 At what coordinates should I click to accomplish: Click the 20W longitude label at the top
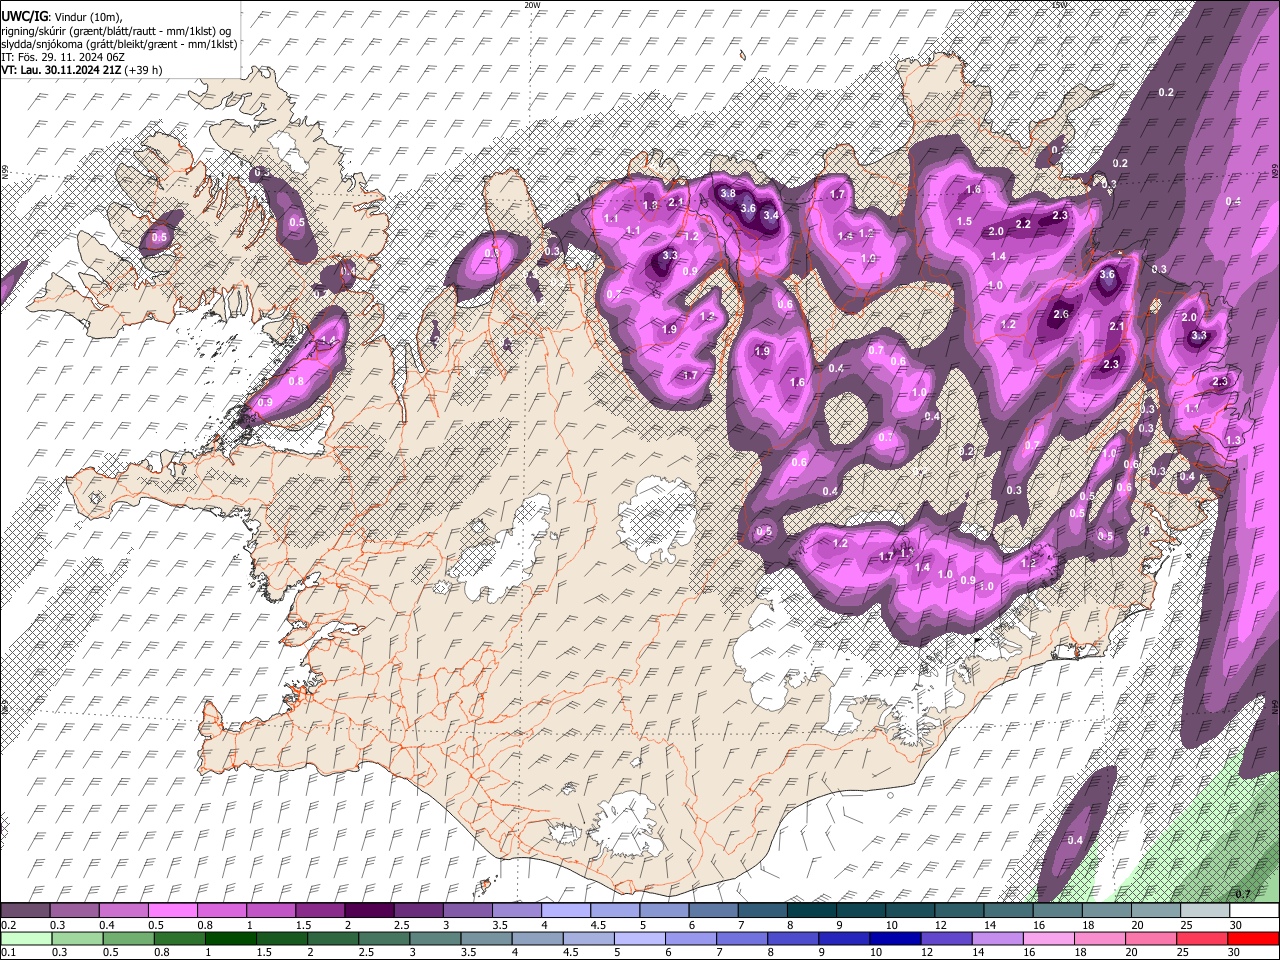[532, 5]
